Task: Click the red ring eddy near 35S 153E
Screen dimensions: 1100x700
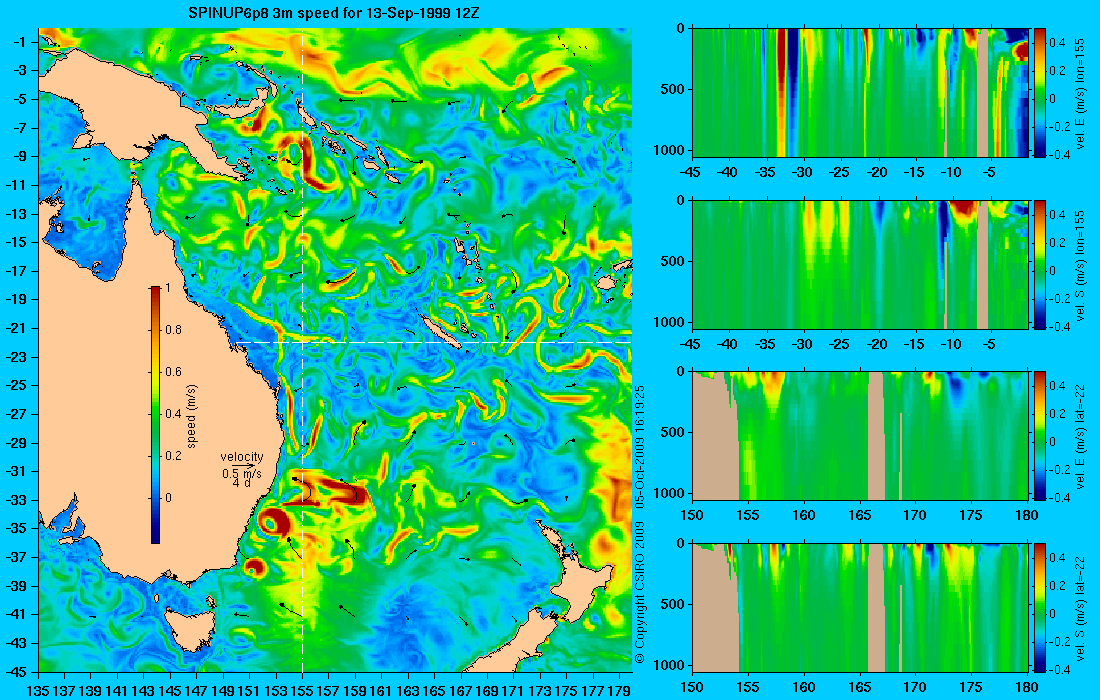Action: pos(272,523)
